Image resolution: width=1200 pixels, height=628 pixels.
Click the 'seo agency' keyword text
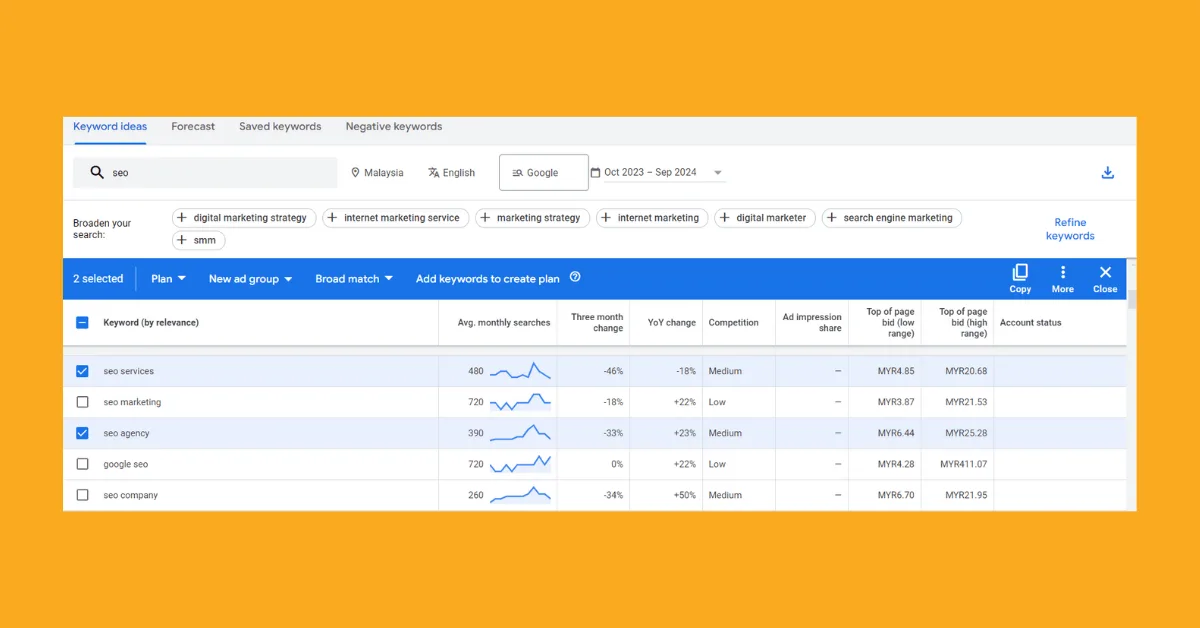coord(126,433)
